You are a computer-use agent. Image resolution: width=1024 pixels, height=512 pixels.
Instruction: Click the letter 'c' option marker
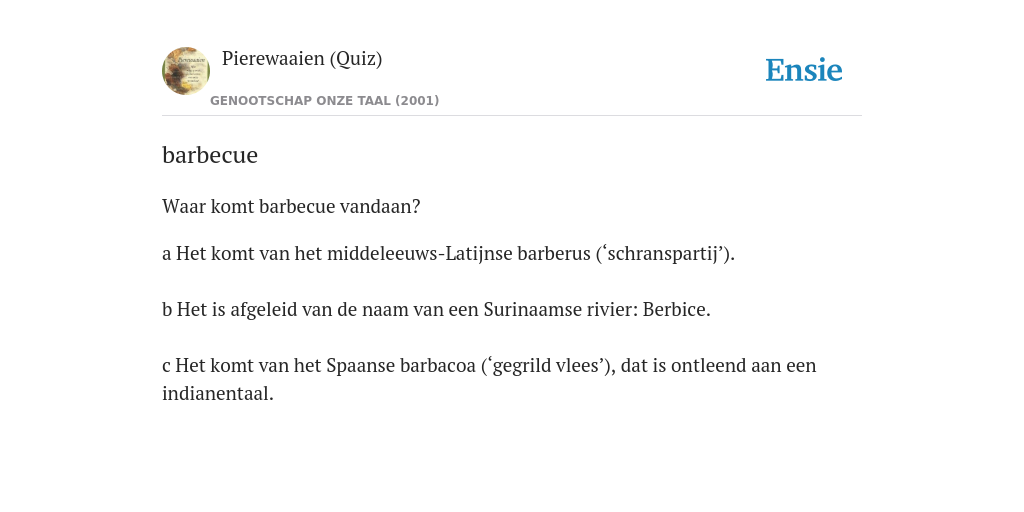click(x=167, y=366)
